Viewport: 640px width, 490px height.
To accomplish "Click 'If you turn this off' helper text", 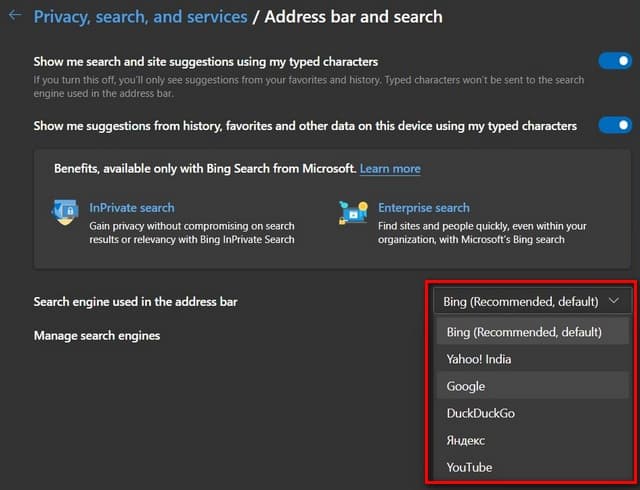I will coord(309,86).
